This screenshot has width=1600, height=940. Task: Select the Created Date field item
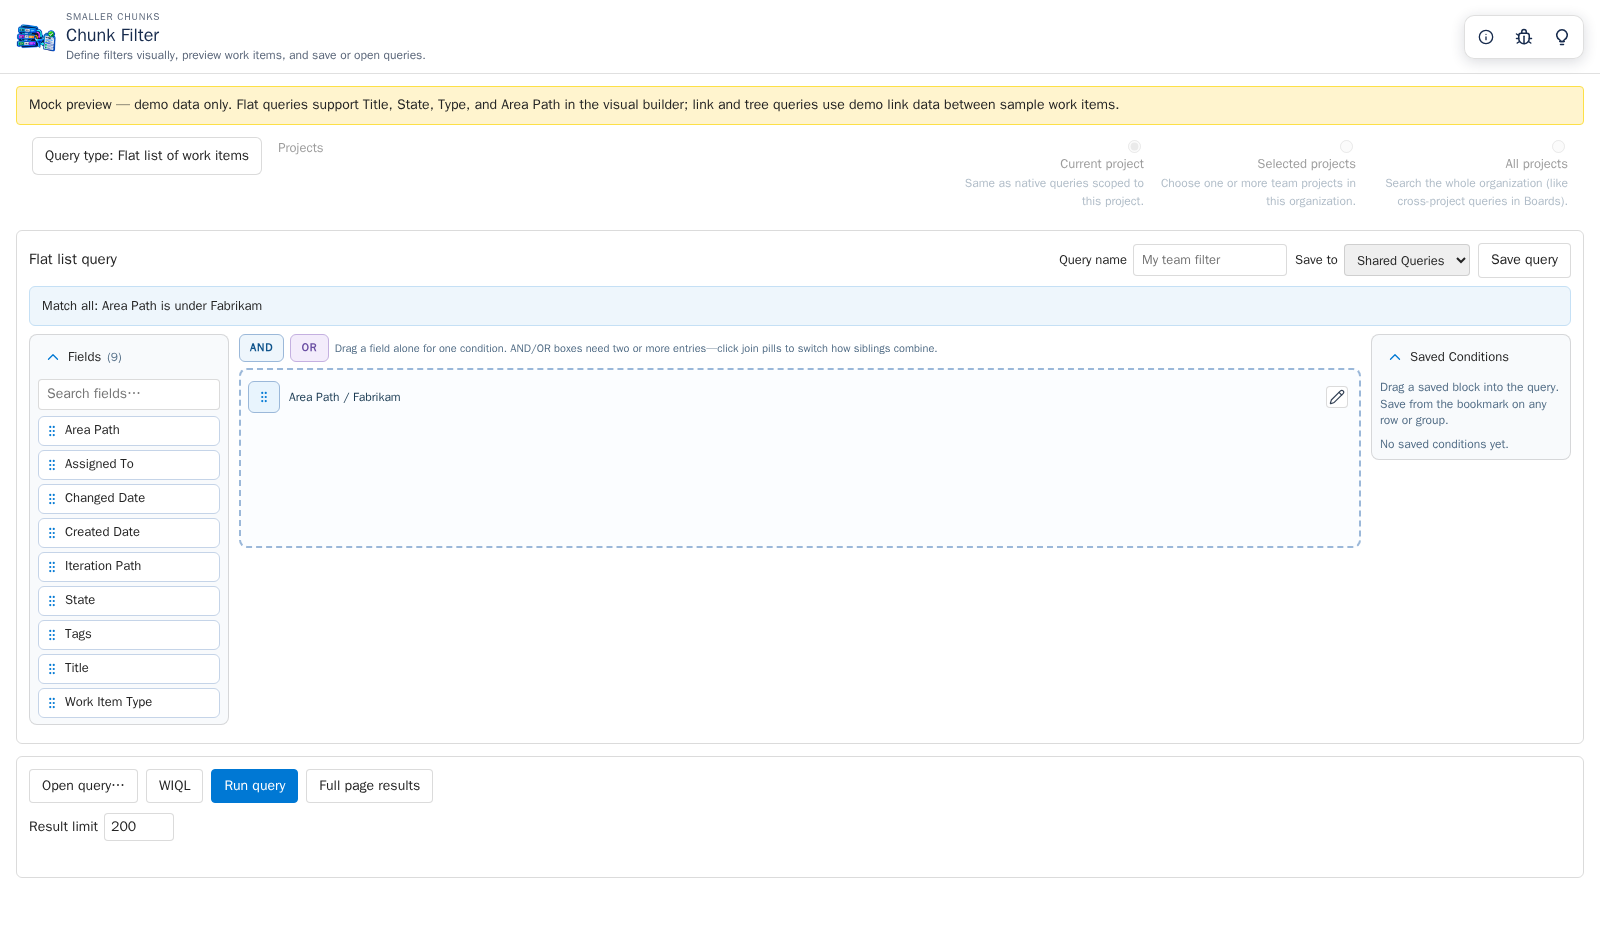[x=129, y=533]
